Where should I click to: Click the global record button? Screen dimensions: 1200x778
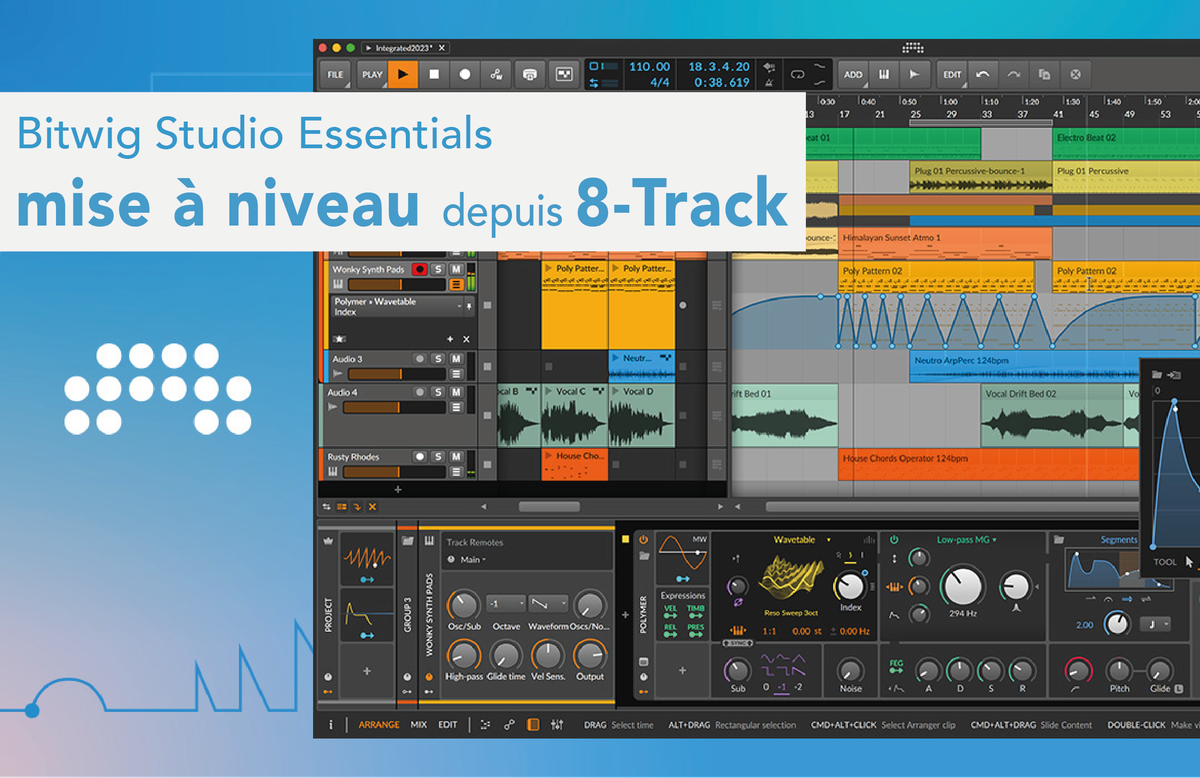(x=465, y=74)
